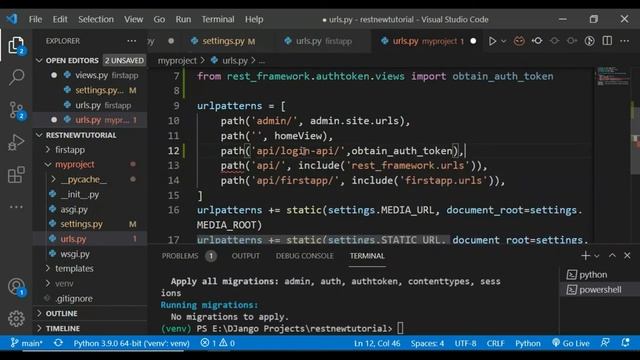The image size is (640, 360).
Task: Click the go-to-change icon in editor toolbar
Action: [537, 41]
